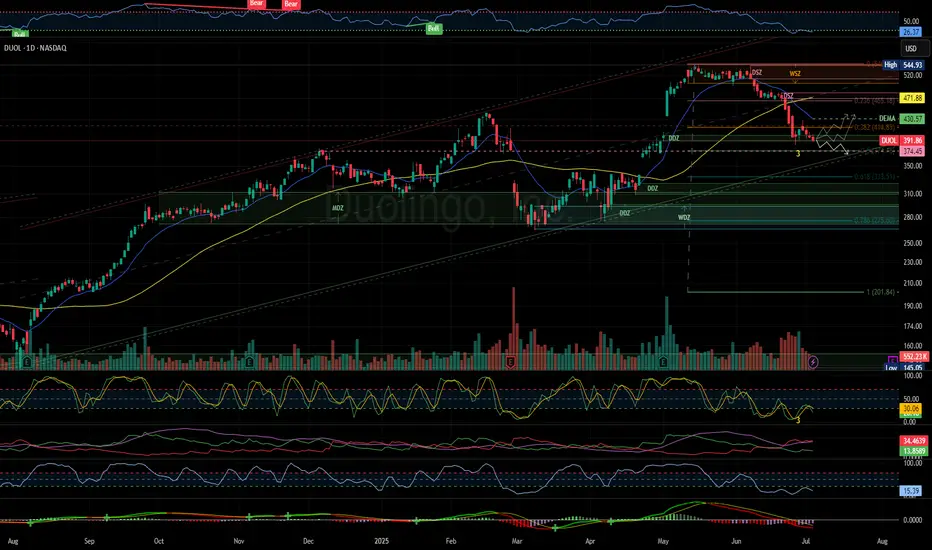932x550 pixels.
Task: Click the Mar label on the time axis
Action: pos(517,541)
